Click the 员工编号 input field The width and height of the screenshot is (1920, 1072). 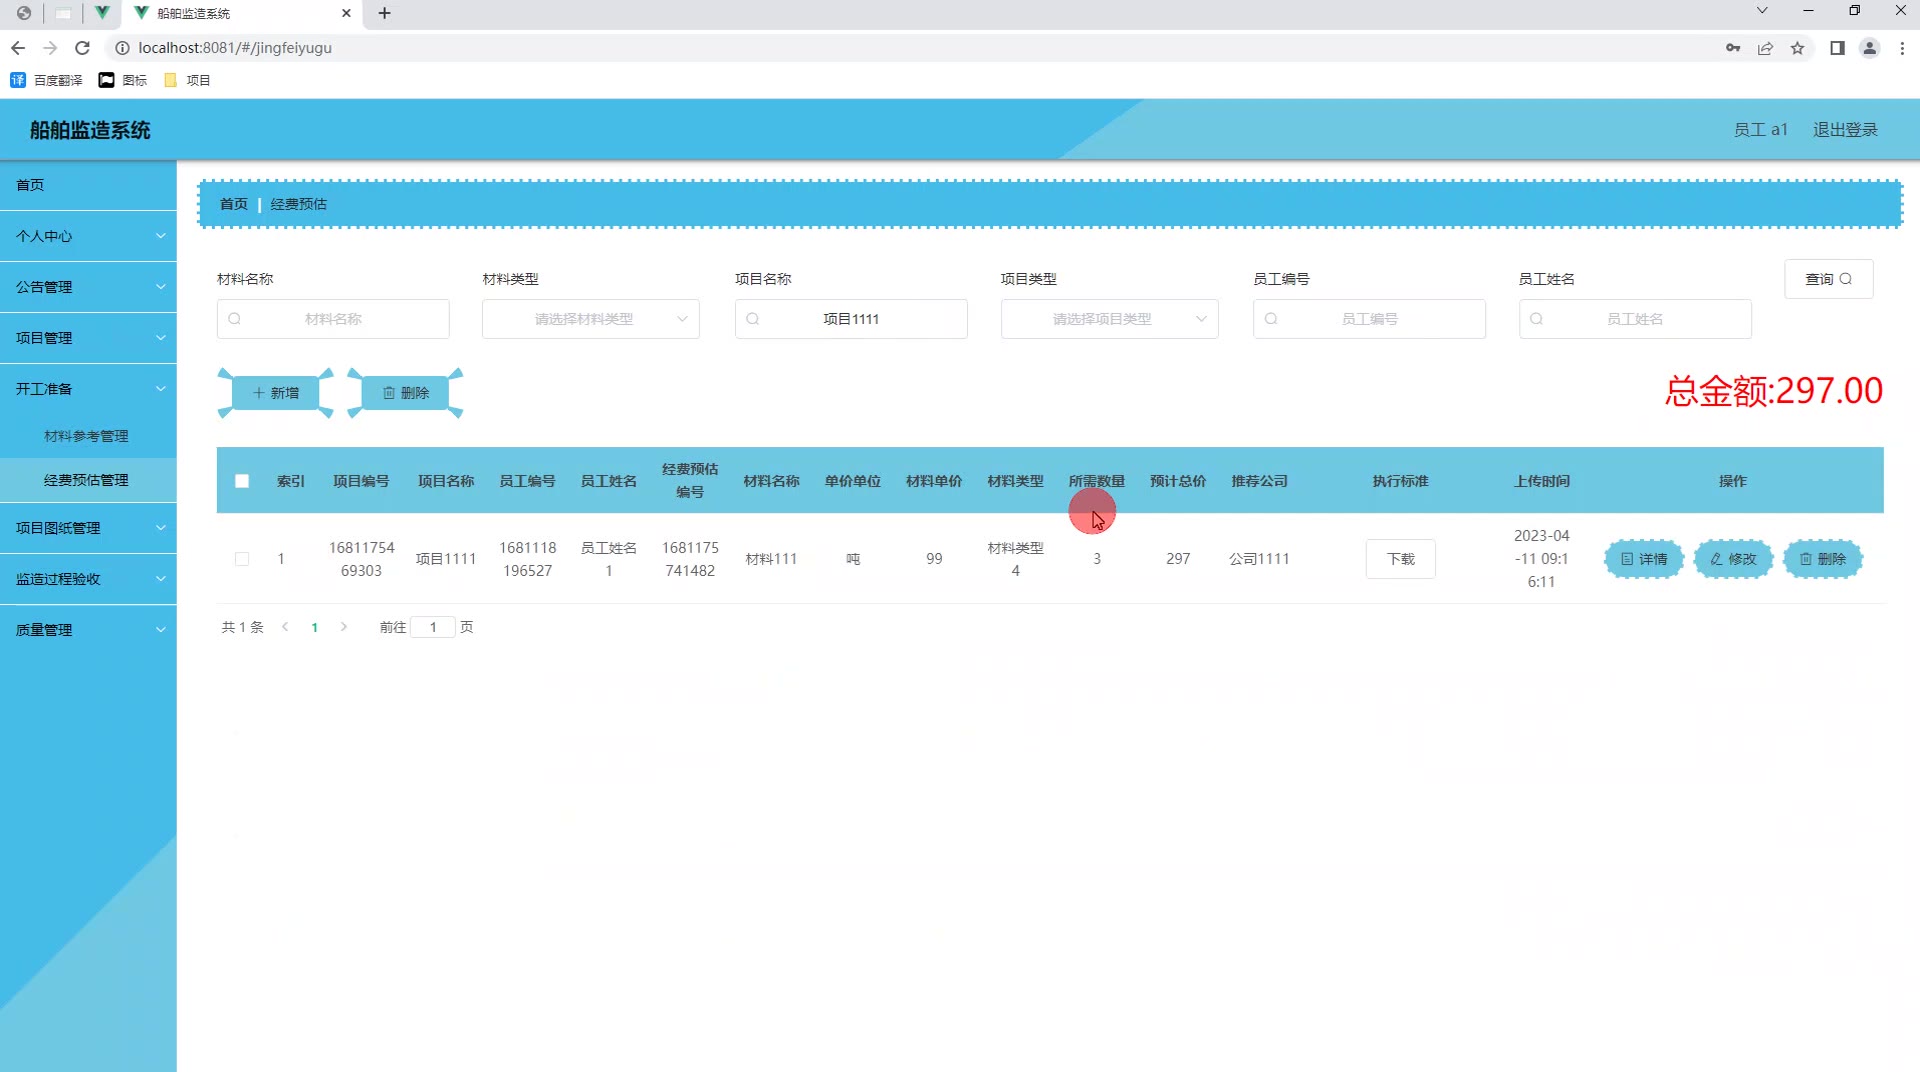click(x=1369, y=319)
